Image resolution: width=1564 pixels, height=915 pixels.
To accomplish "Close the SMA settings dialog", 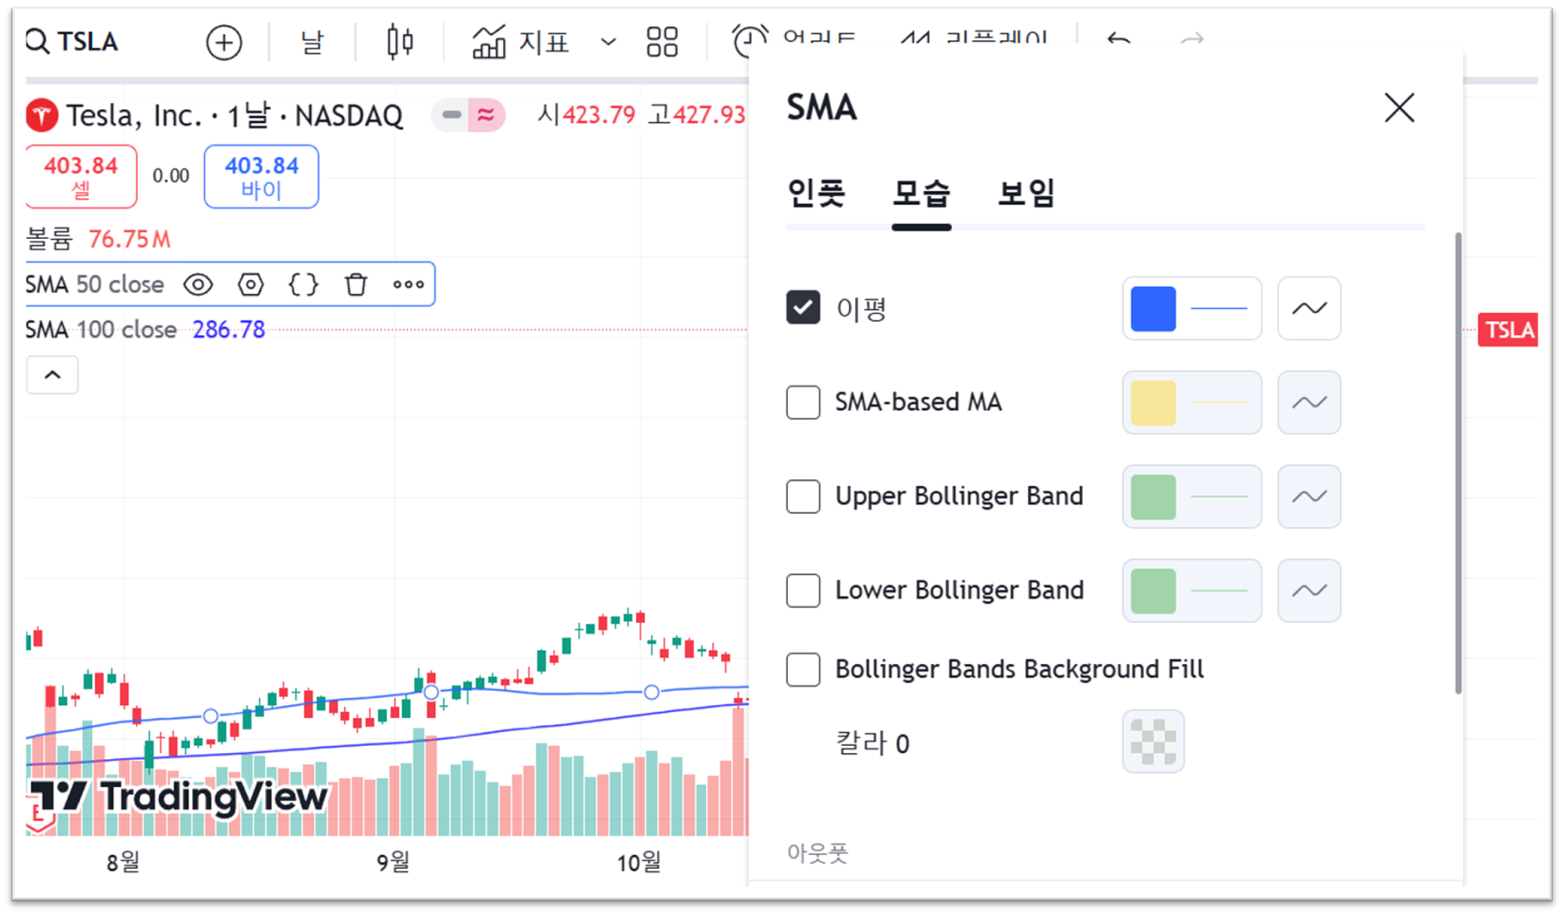I will point(1399,107).
